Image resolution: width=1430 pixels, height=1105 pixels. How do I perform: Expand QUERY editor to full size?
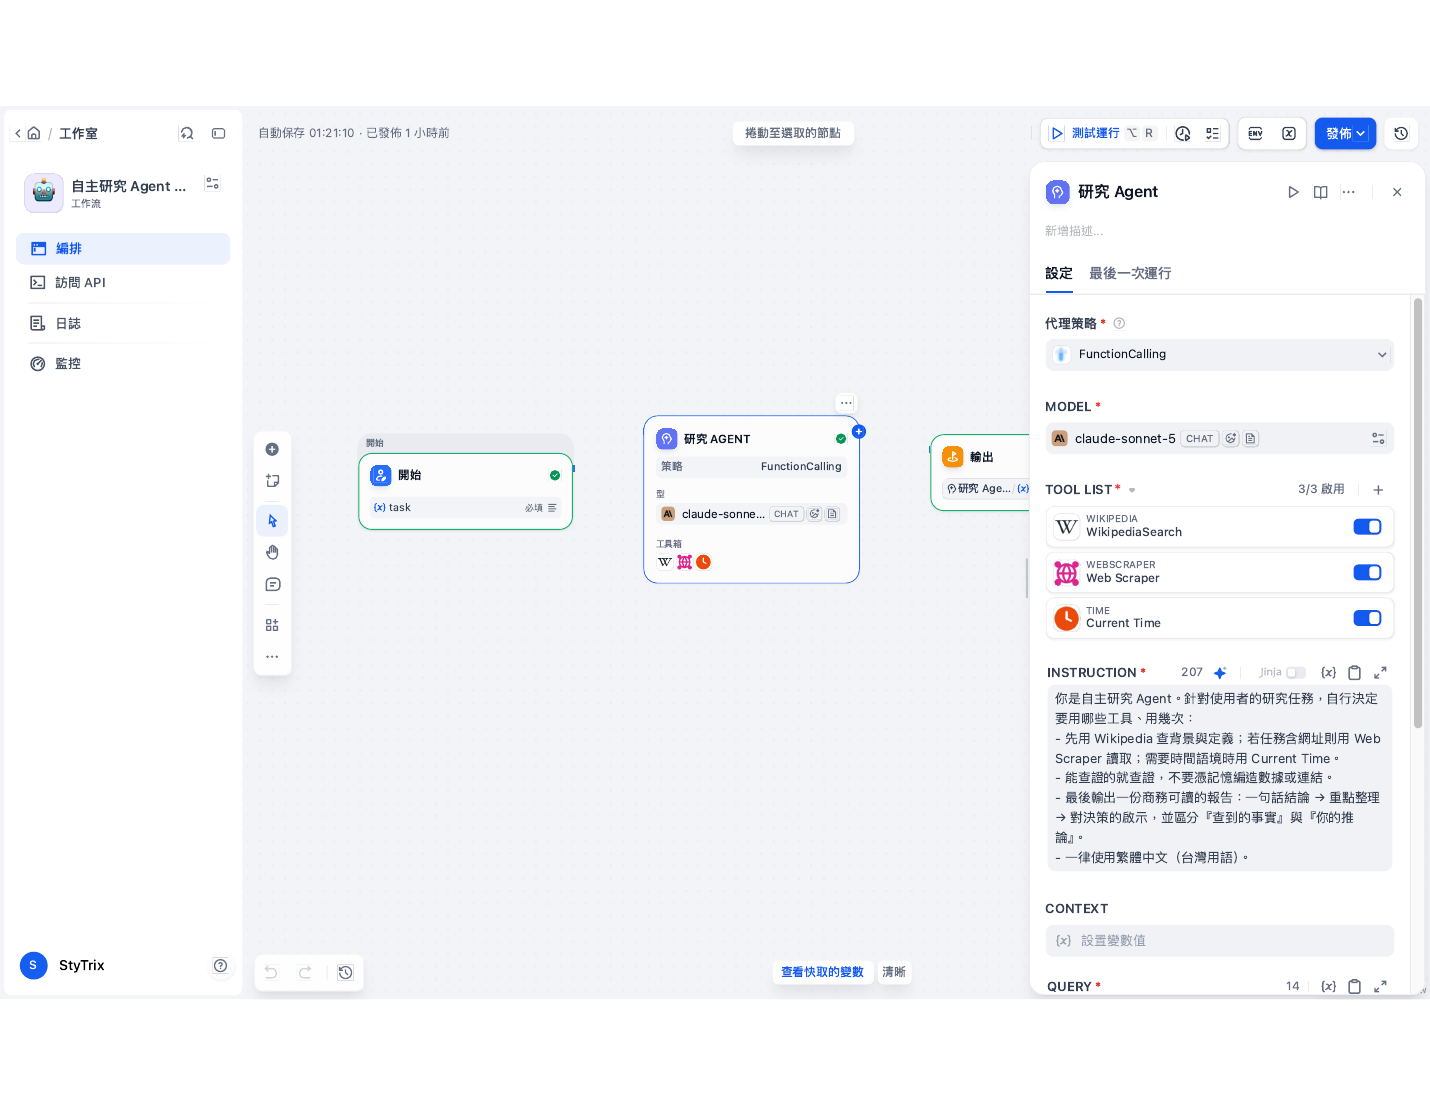pos(1380,987)
